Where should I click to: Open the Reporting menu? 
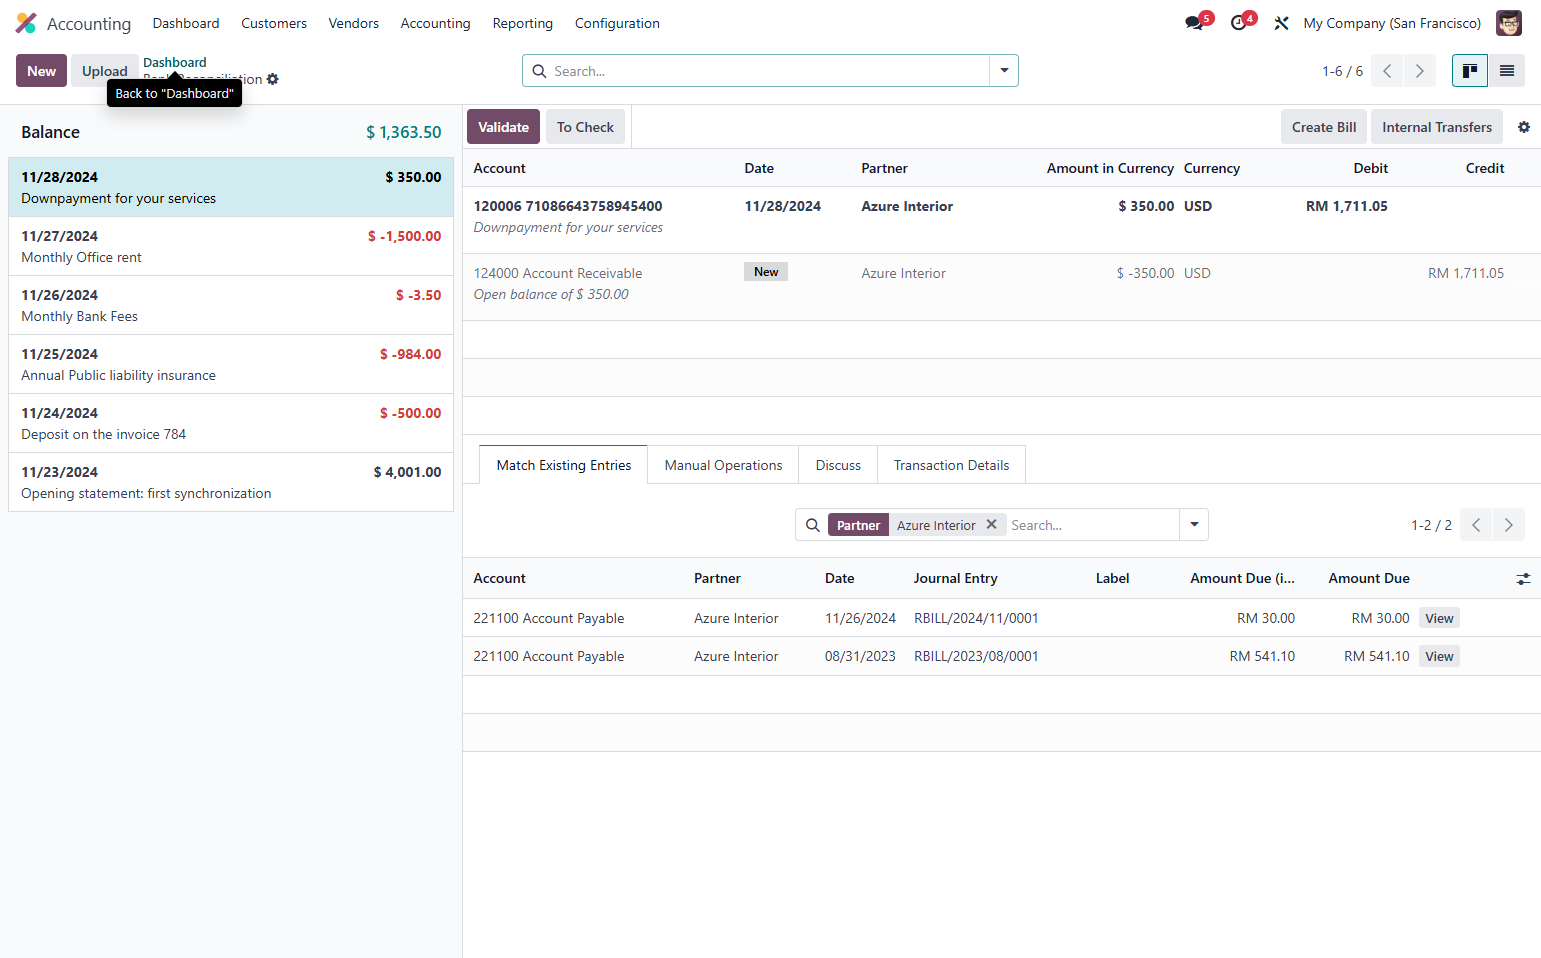(522, 23)
